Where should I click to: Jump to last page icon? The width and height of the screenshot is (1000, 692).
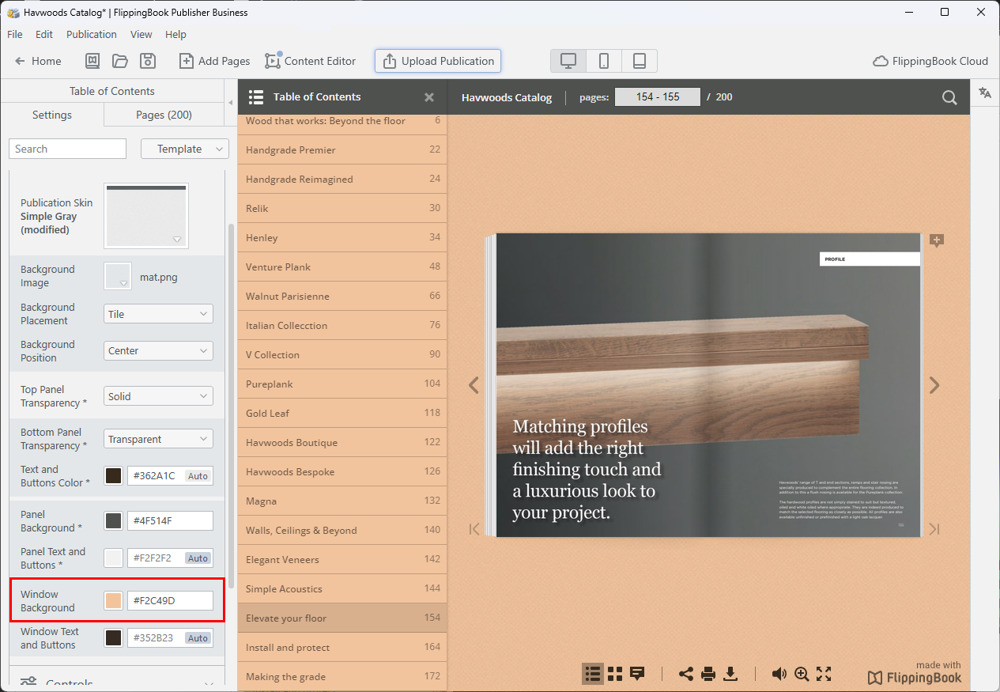(x=934, y=529)
